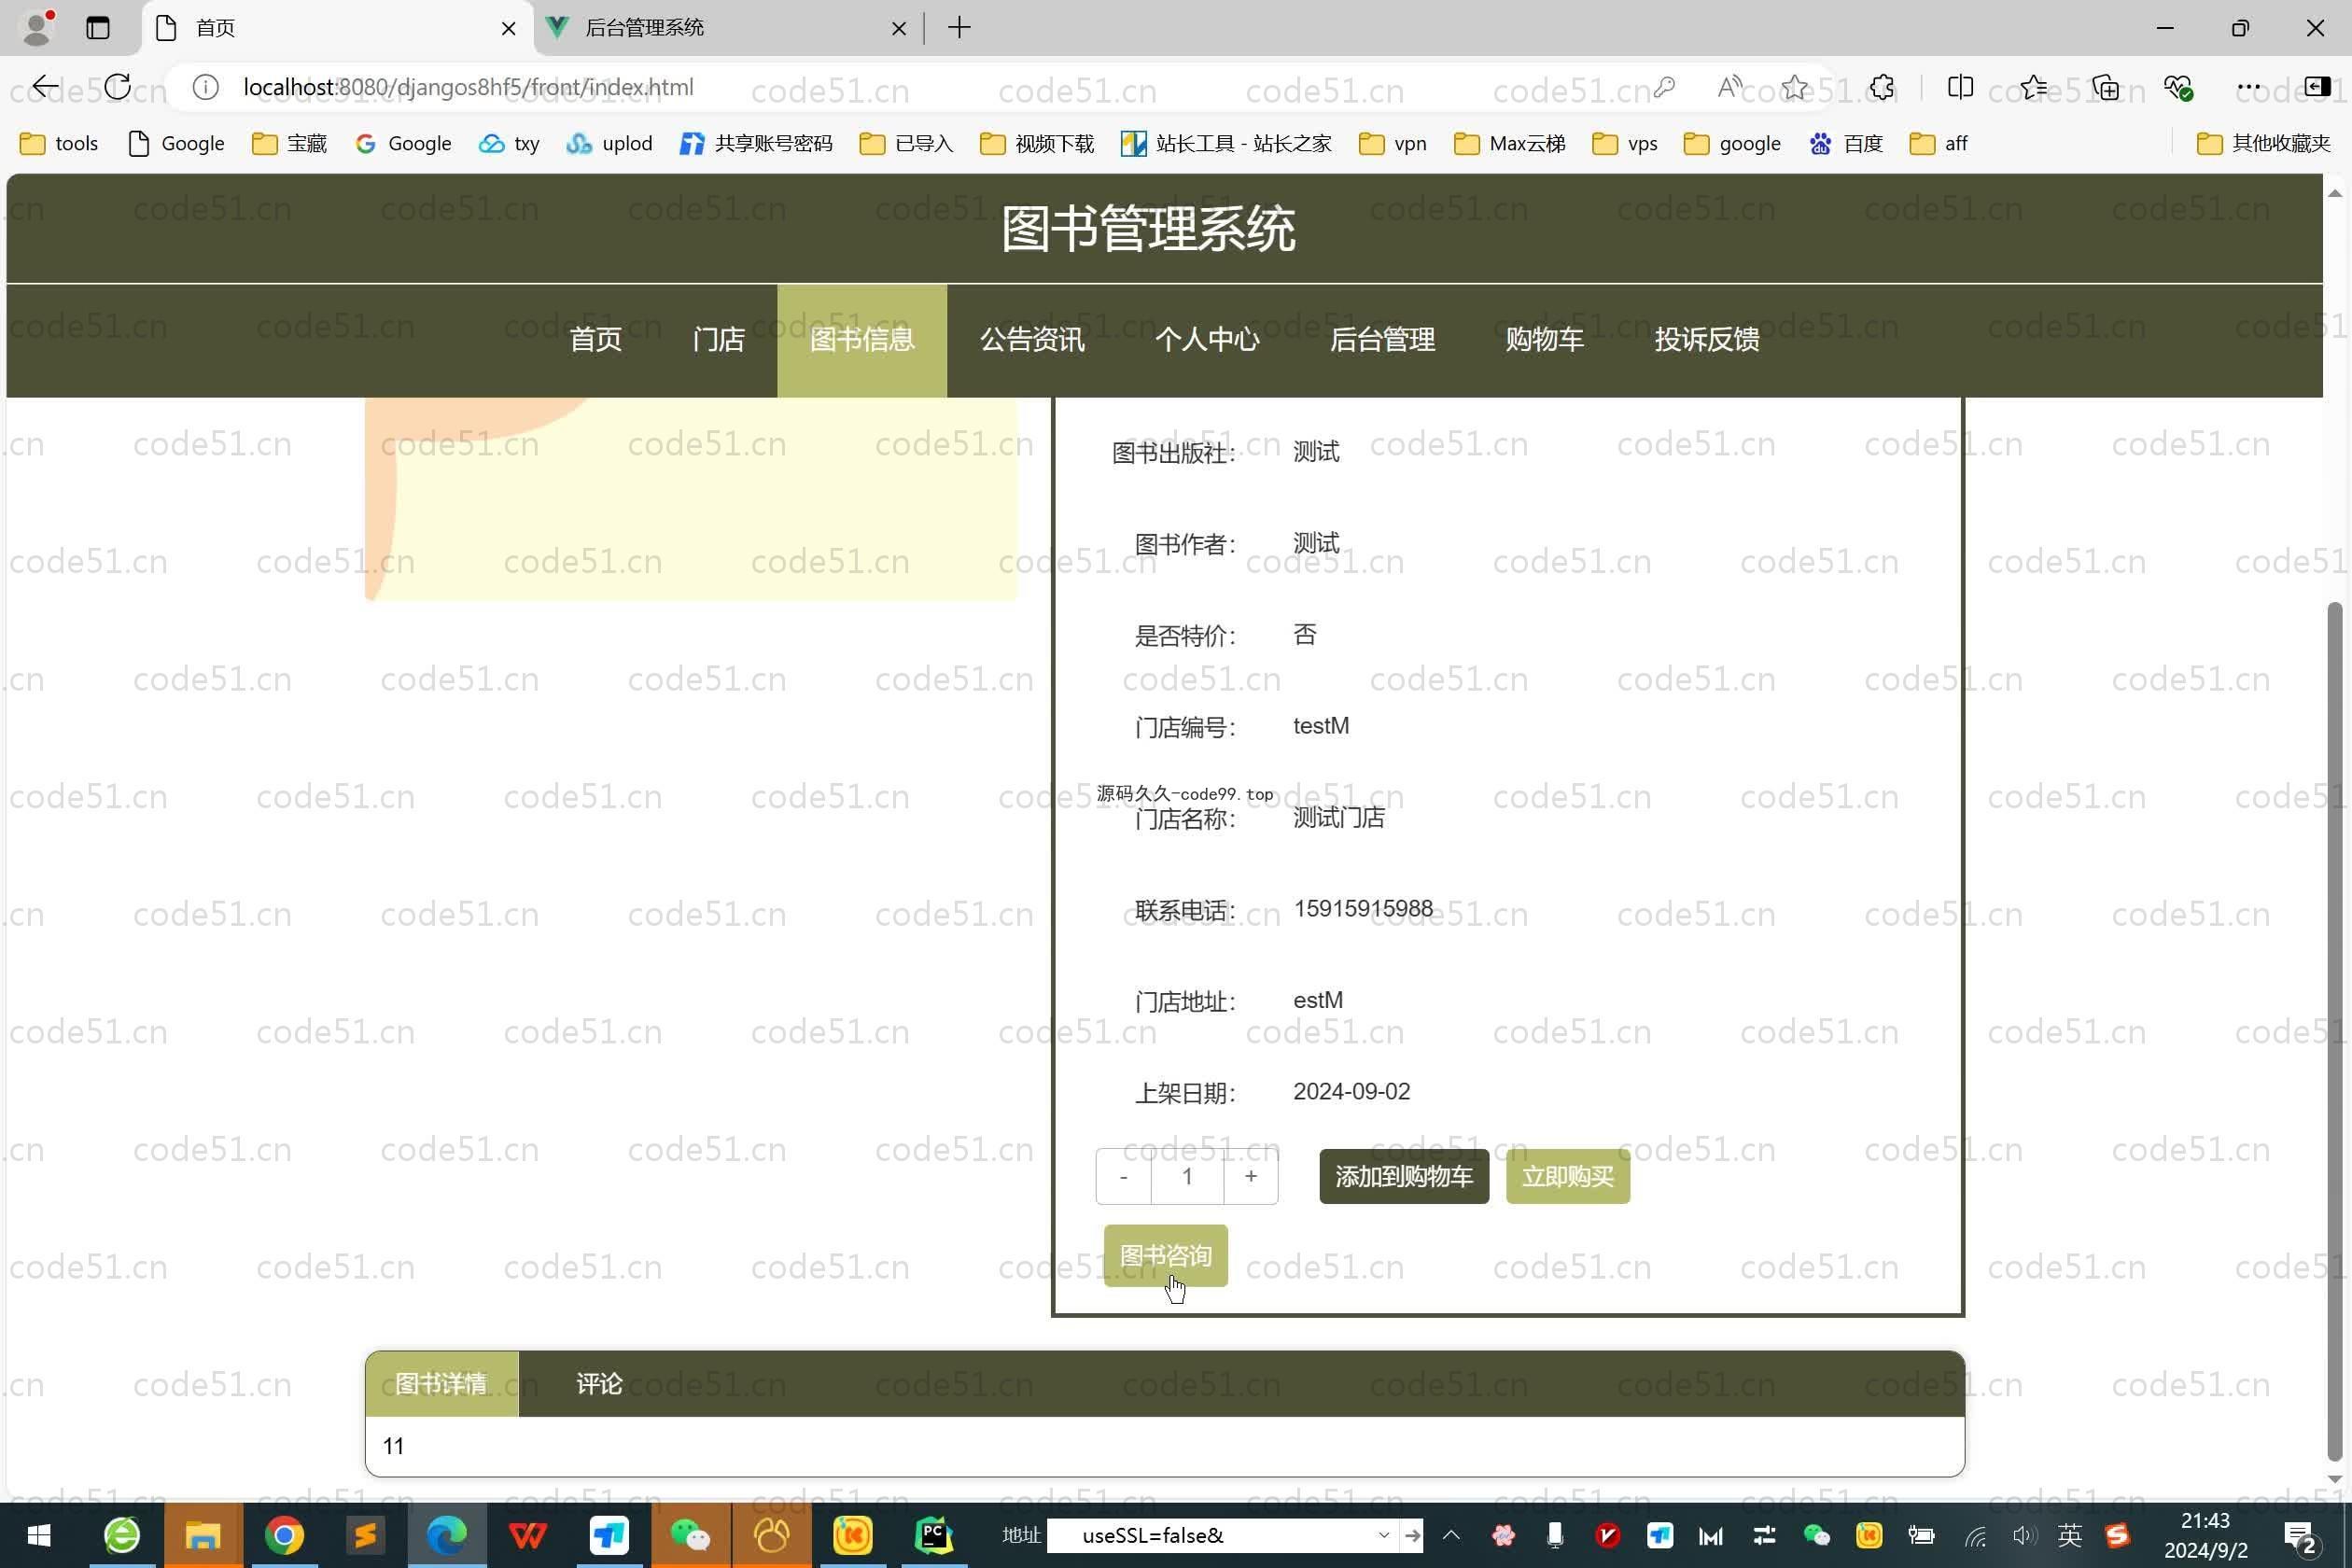Image resolution: width=2352 pixels, height=1568 pixels.
Task: Click the 图书咨询 button
Action: [x=1165, y=1255]
